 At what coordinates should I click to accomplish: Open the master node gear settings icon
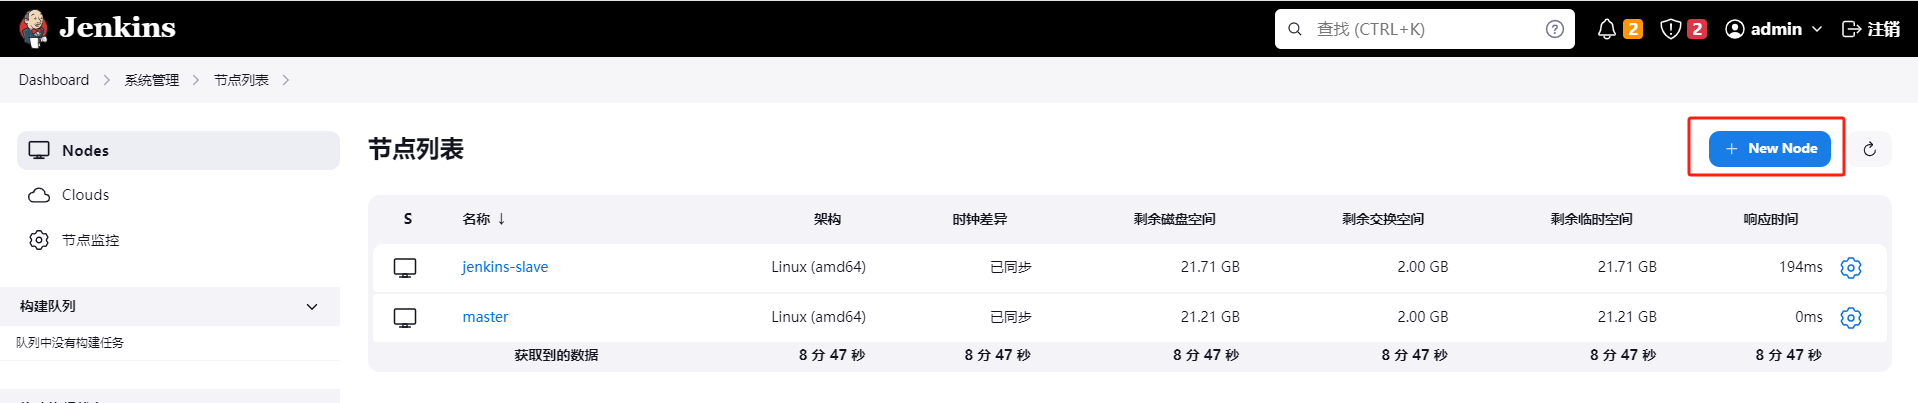1851,318
